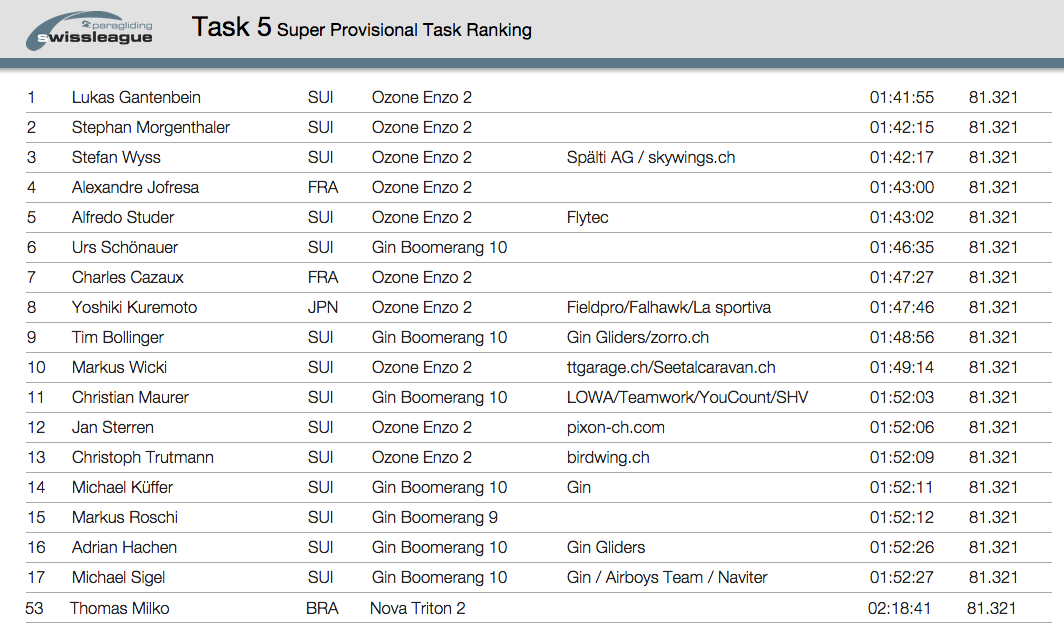This screenshot has width=1064, height=626.
Task: Select Thomas Milko's Nova Triton 2 glider
Action: click(x=417, y=608)
